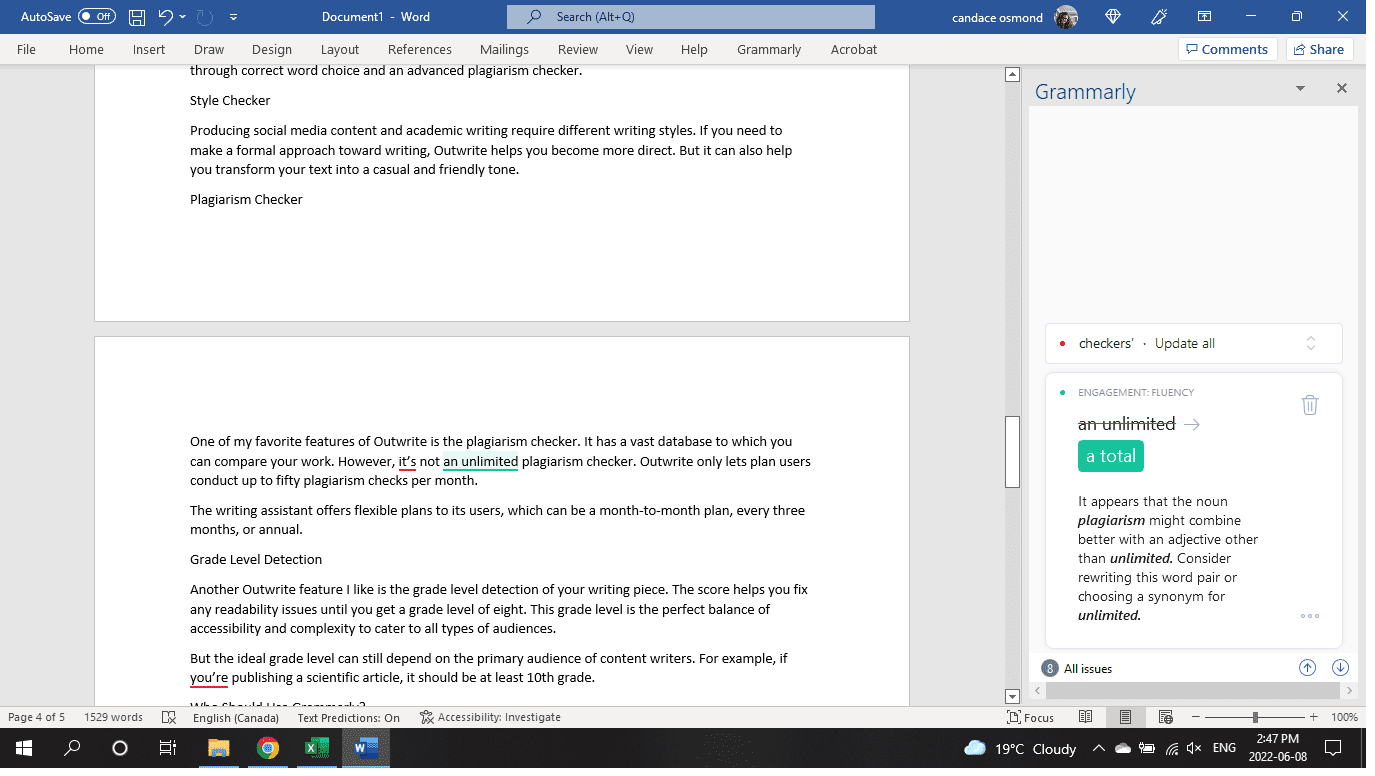Adjust the zoom slider in status bar
The image size is (1375, 776).
(1255, 717)
